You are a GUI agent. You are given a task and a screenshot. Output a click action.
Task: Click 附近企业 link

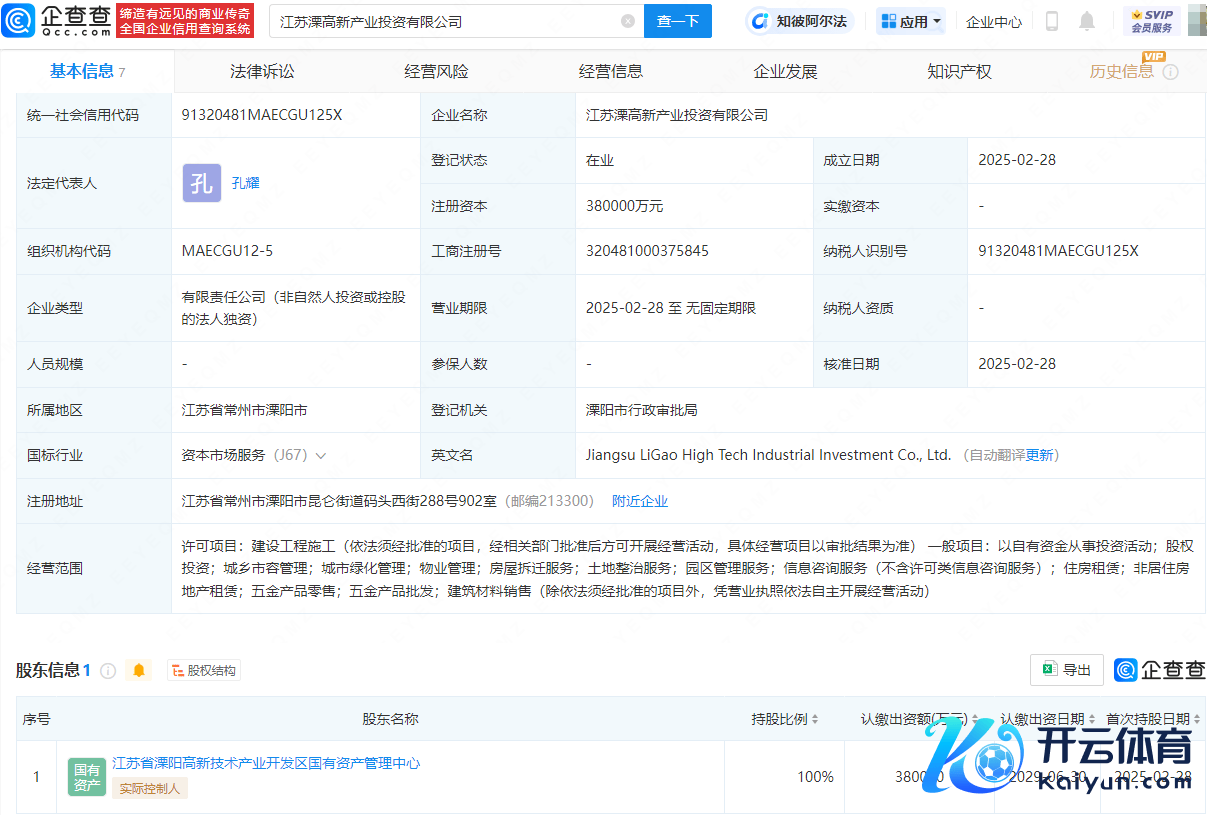point(640,501)
